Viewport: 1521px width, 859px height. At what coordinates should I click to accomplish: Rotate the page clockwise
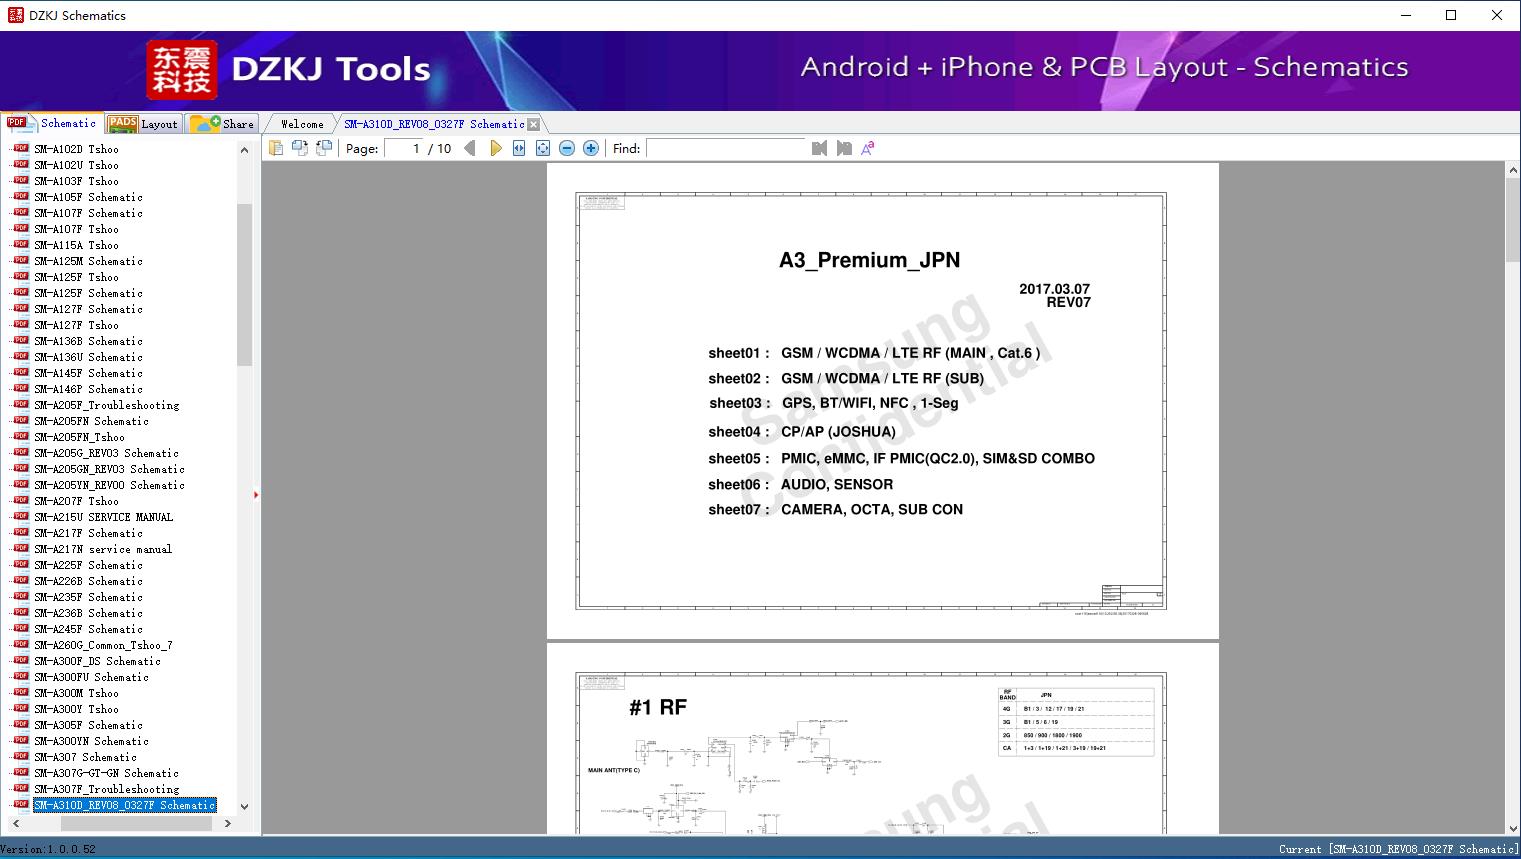tap(324, 148)
